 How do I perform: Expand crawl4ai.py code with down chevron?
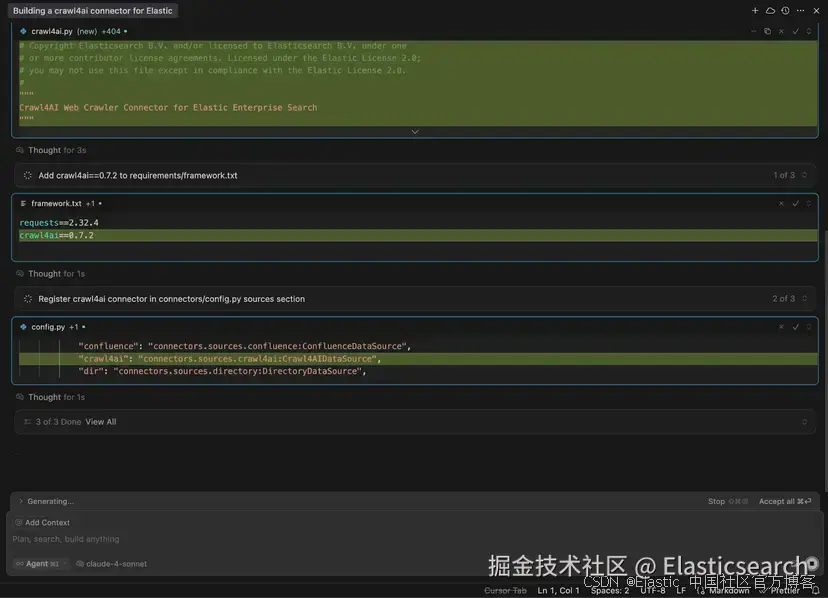pyautogui.click(x=415, y=132)
